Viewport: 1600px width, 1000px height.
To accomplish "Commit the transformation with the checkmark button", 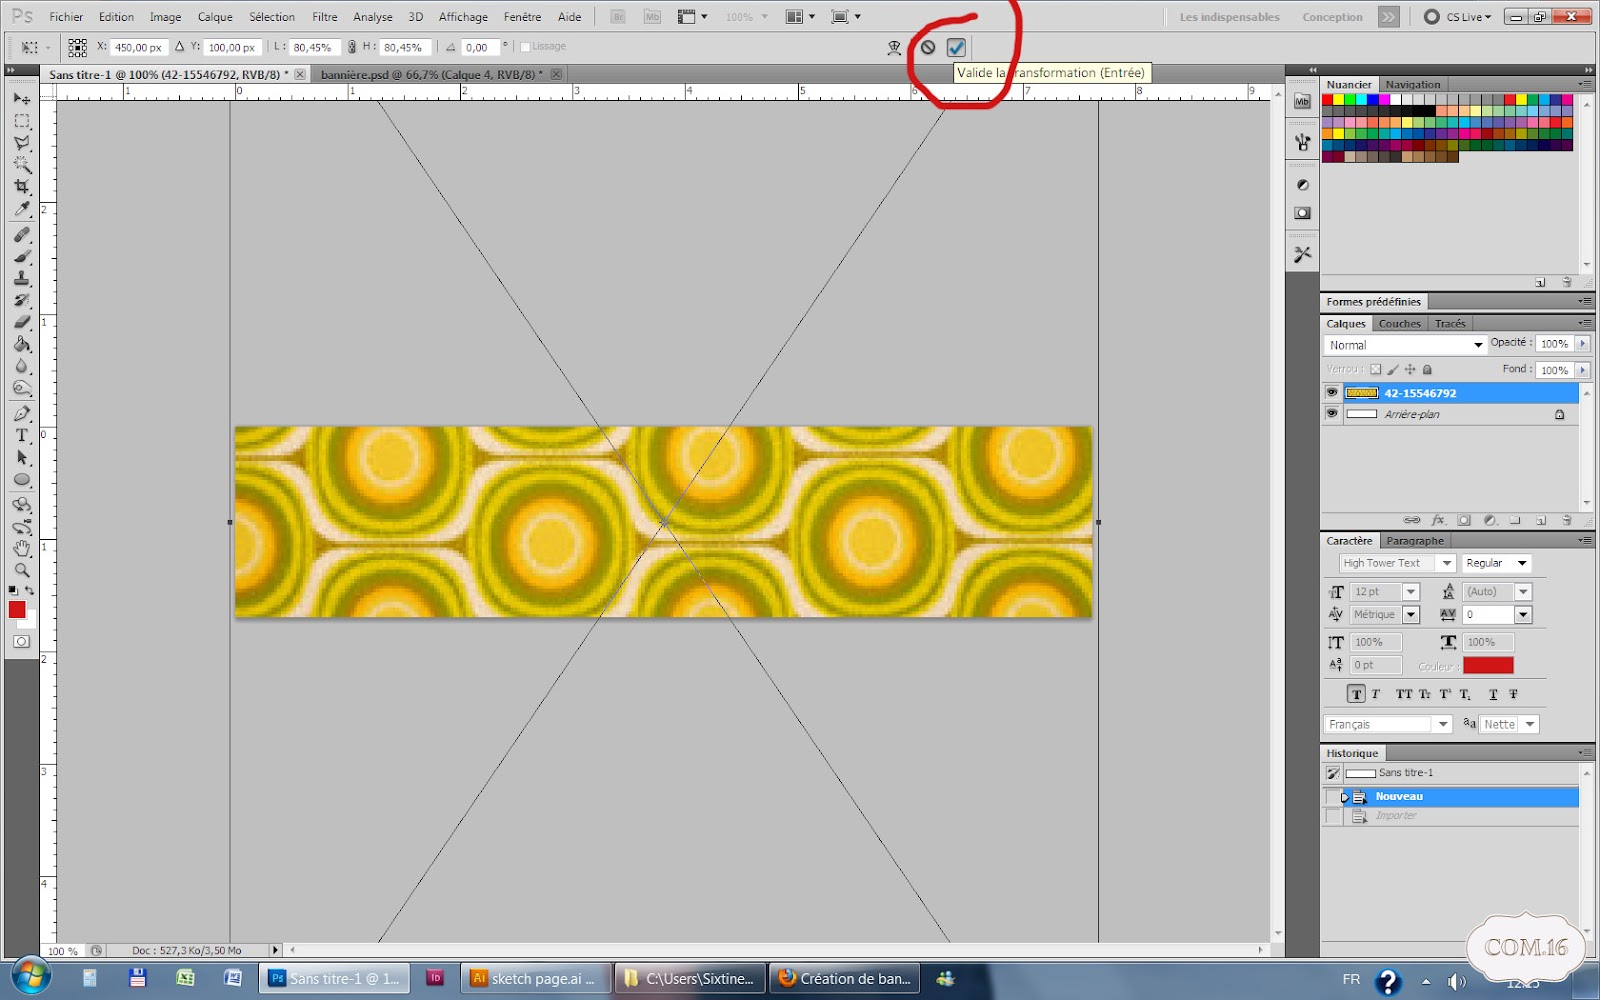I will coord(956,47).
